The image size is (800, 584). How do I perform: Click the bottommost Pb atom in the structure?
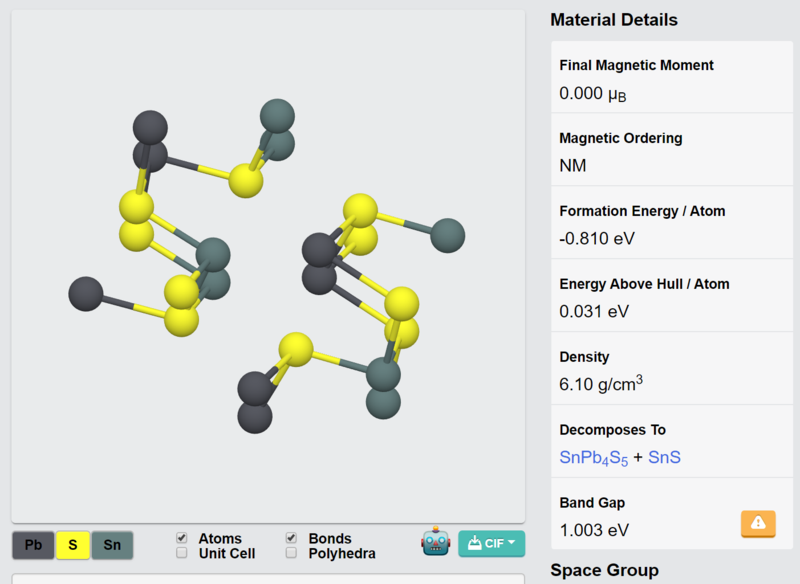pyautogui.click(x=255, y=416)
